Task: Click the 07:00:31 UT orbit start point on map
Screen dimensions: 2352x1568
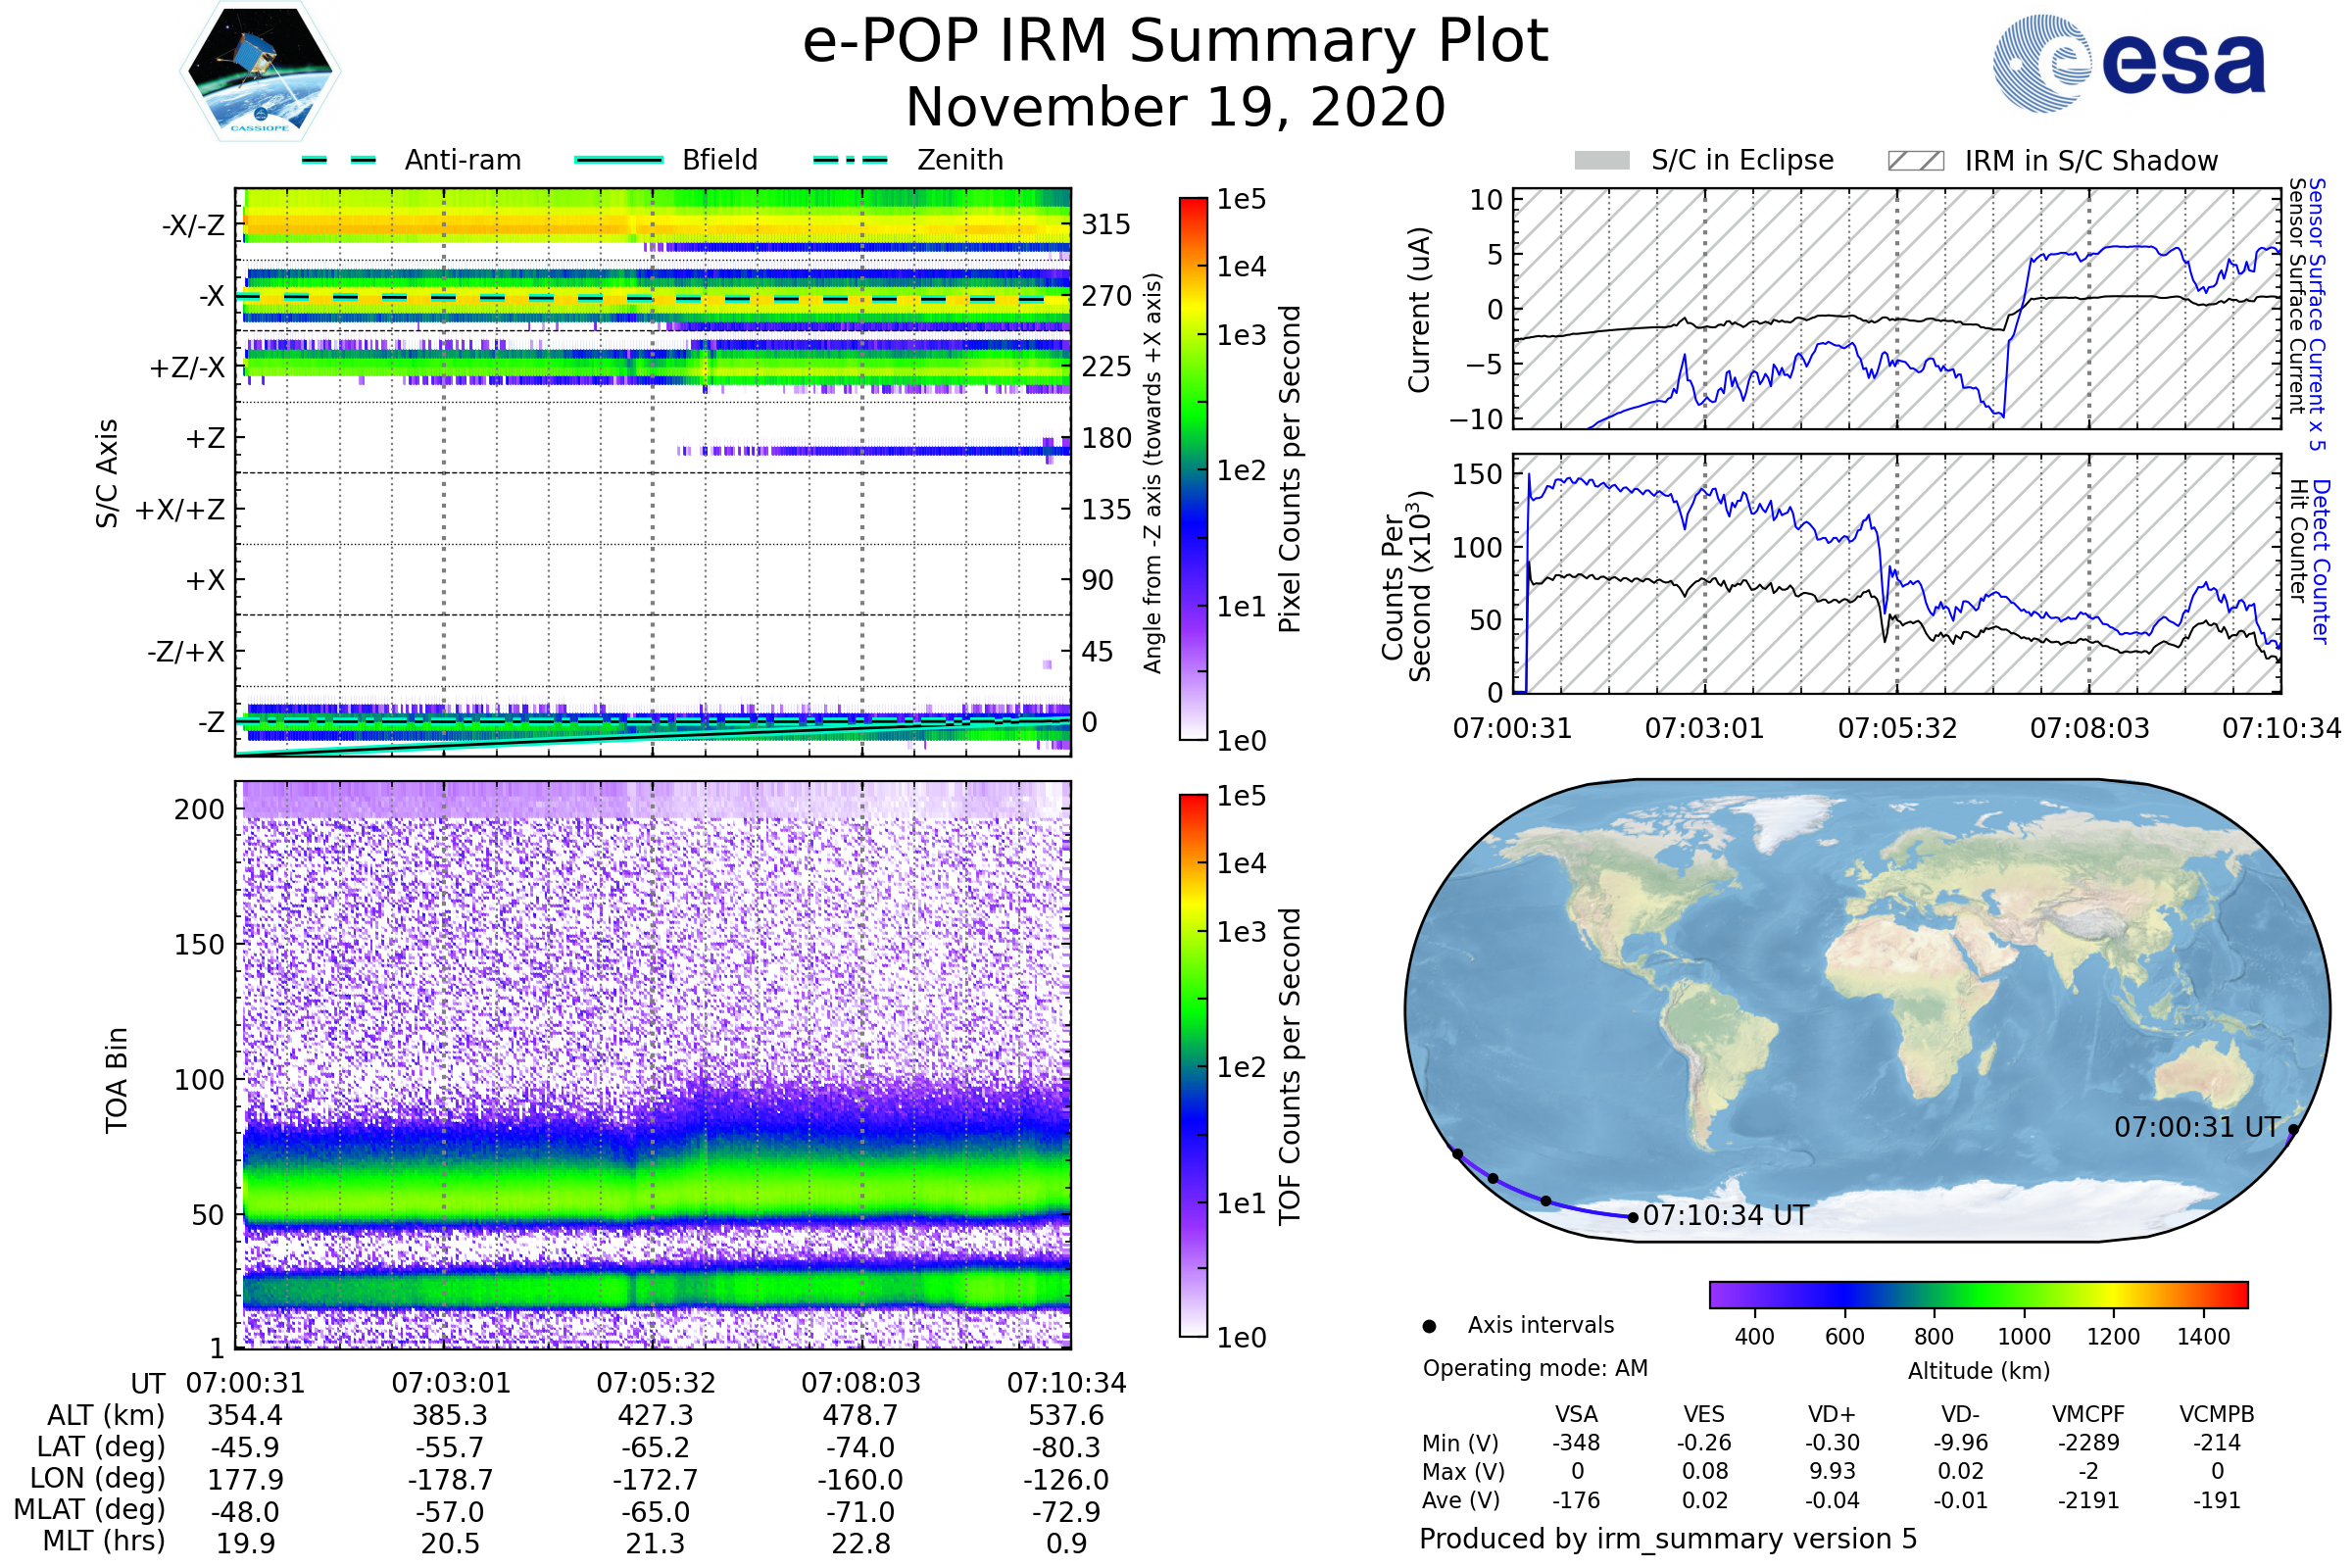Action: (x=2293, y=1130)
